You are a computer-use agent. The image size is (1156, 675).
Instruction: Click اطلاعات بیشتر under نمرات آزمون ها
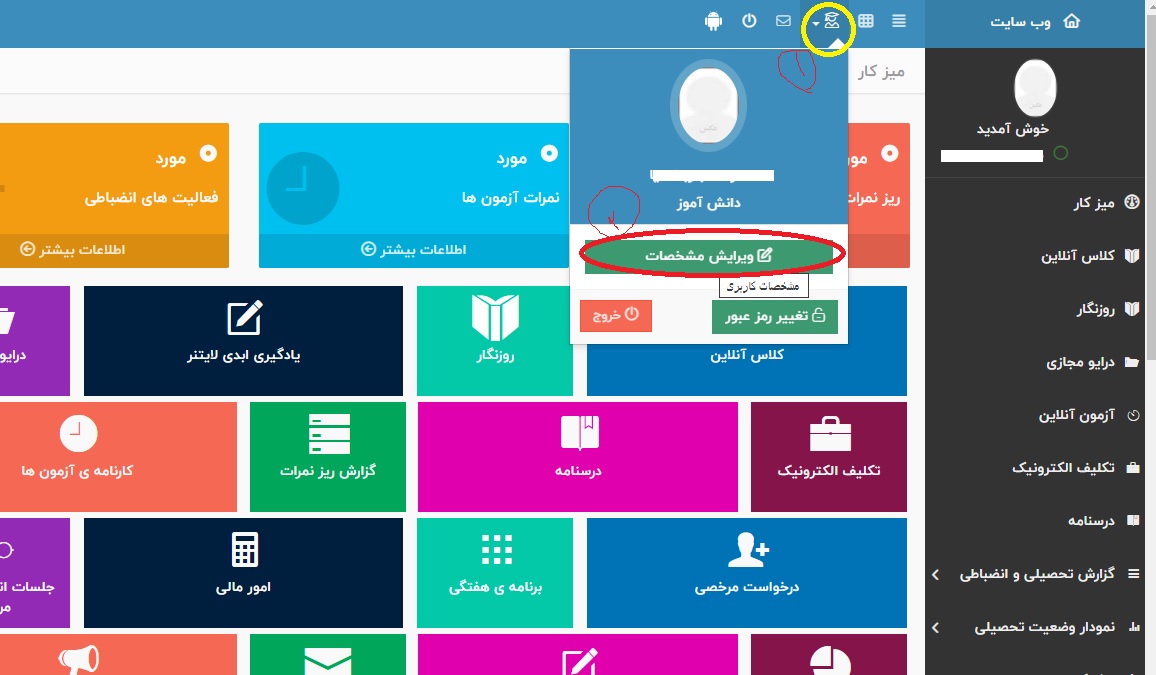(x=414, y=250)
